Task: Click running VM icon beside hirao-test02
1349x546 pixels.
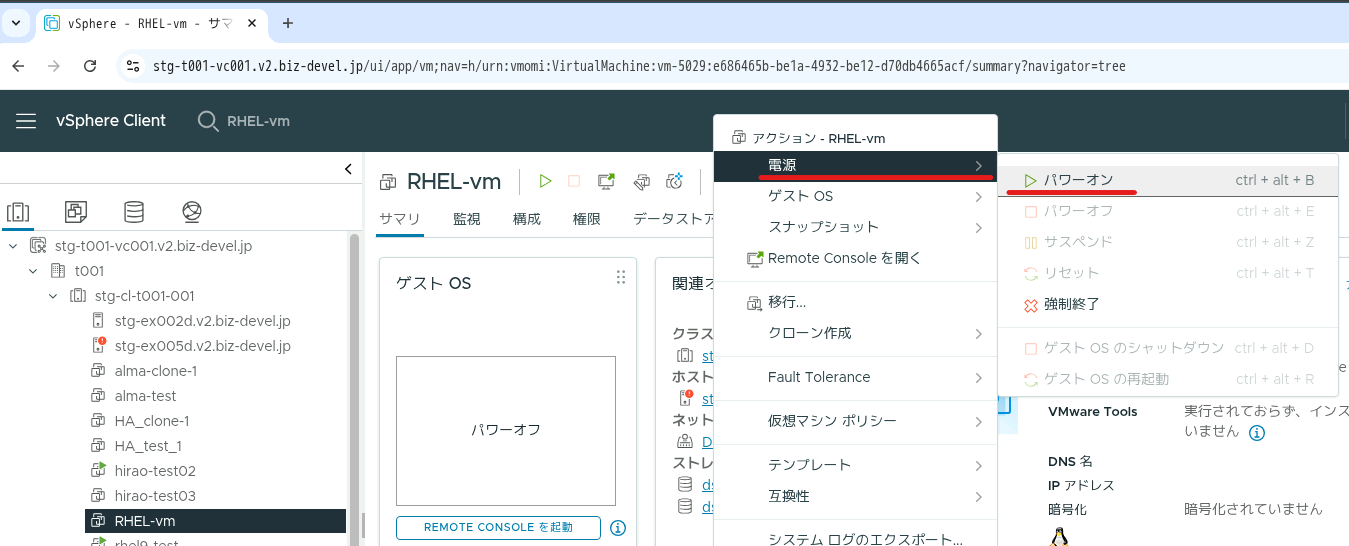Action: [x=98, y=471]
